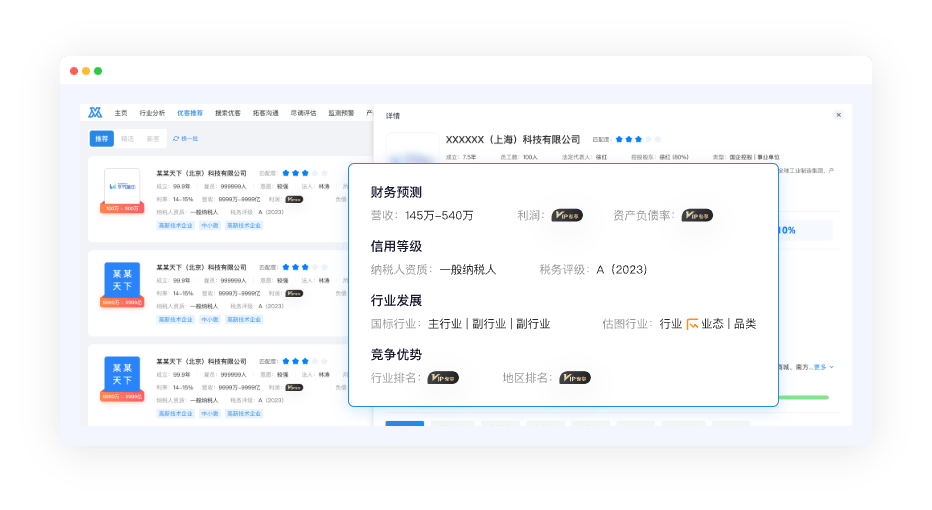Screen dimensions: 932x510
Task: Click the orange 100万-900万 badge
Action: point(122,208)
